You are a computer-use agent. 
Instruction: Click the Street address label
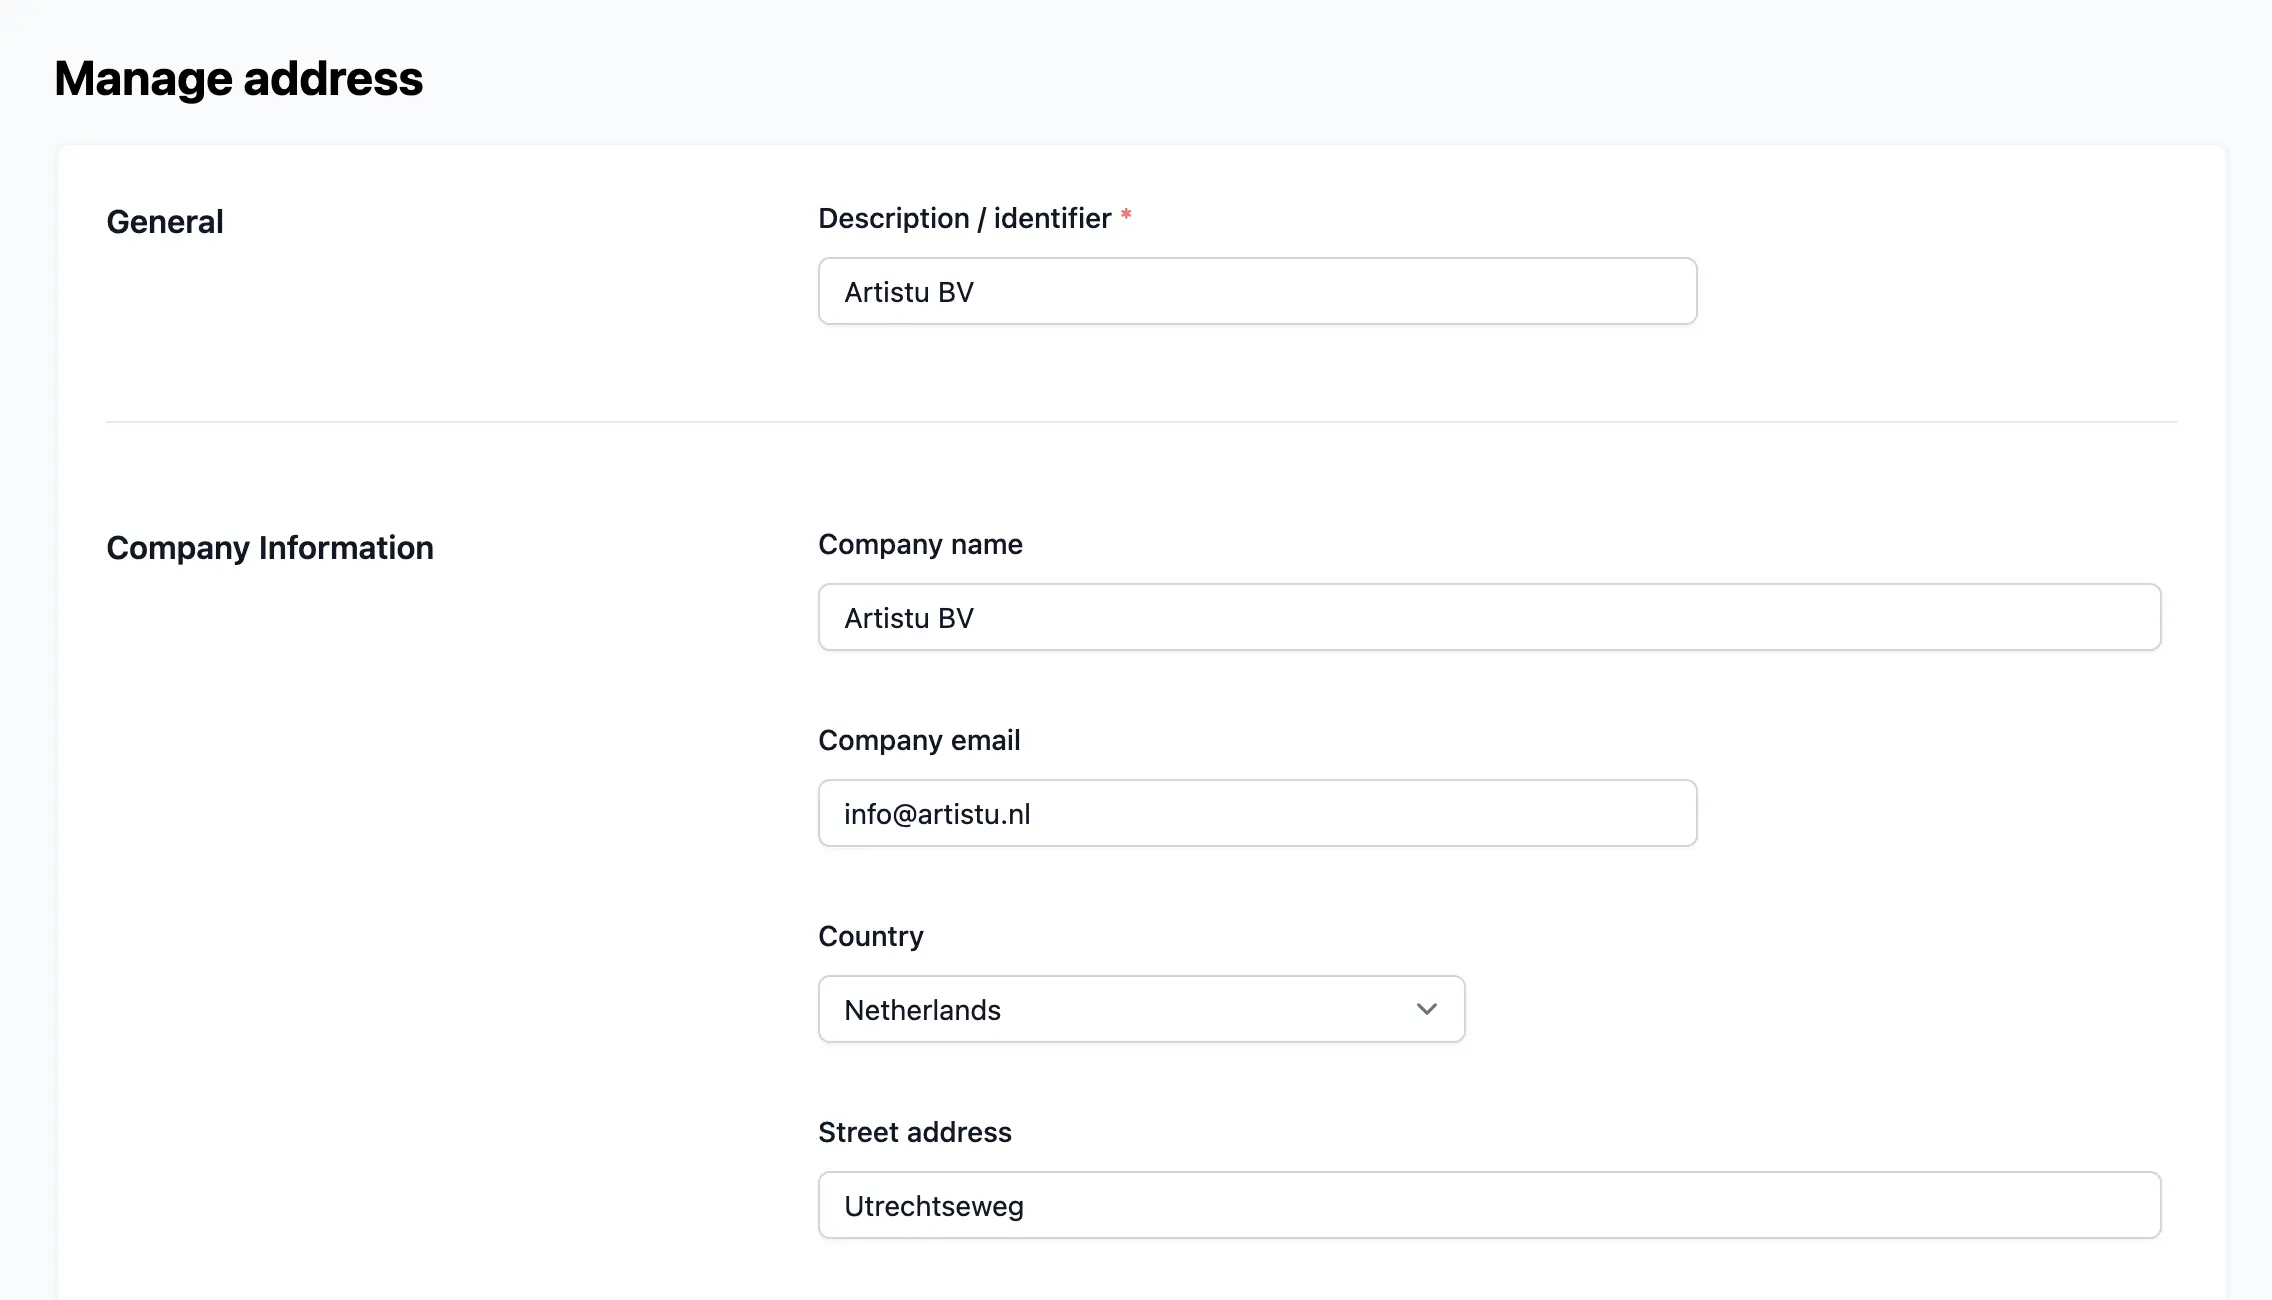coord(915,1131)
